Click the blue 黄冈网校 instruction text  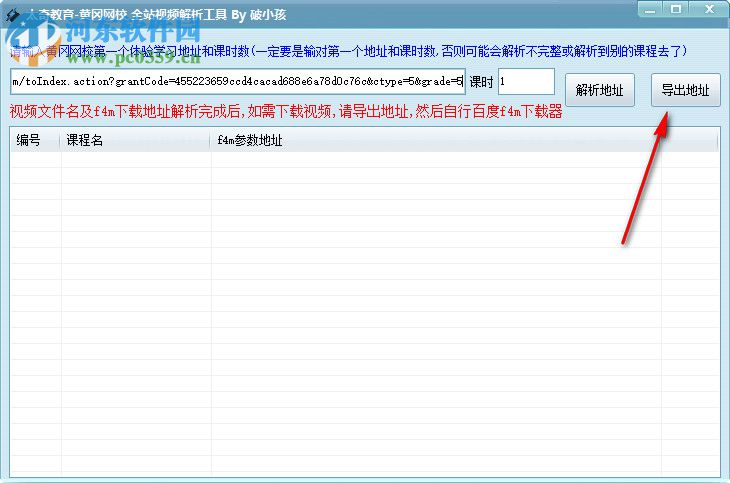click(348, 51)
